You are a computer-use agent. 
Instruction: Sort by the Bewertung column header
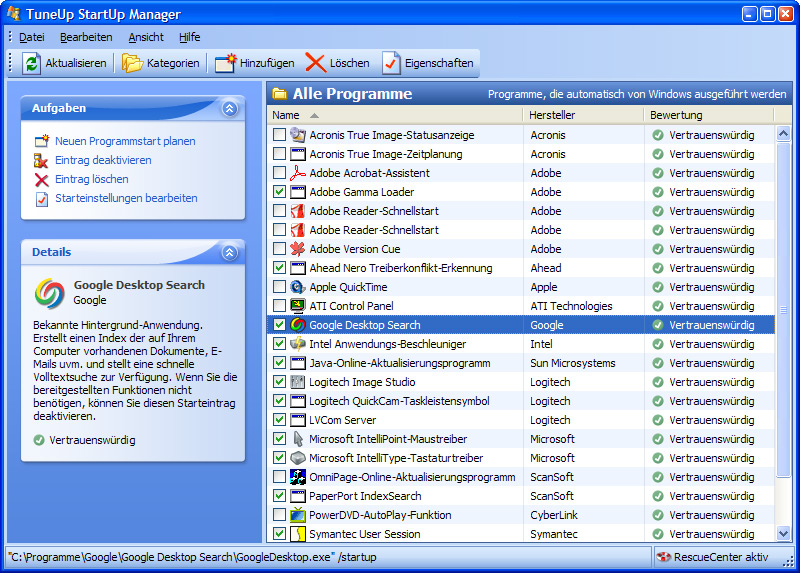(x=709, y=115)
